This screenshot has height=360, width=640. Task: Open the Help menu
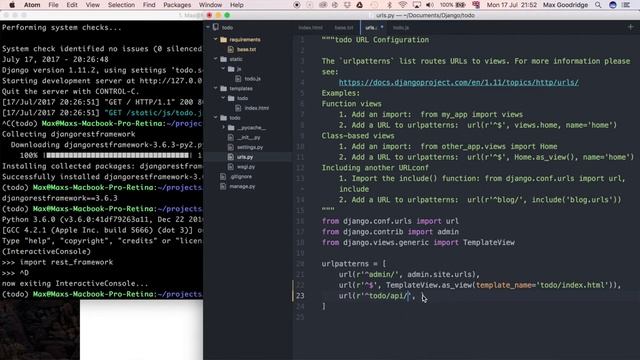(237, 5)
